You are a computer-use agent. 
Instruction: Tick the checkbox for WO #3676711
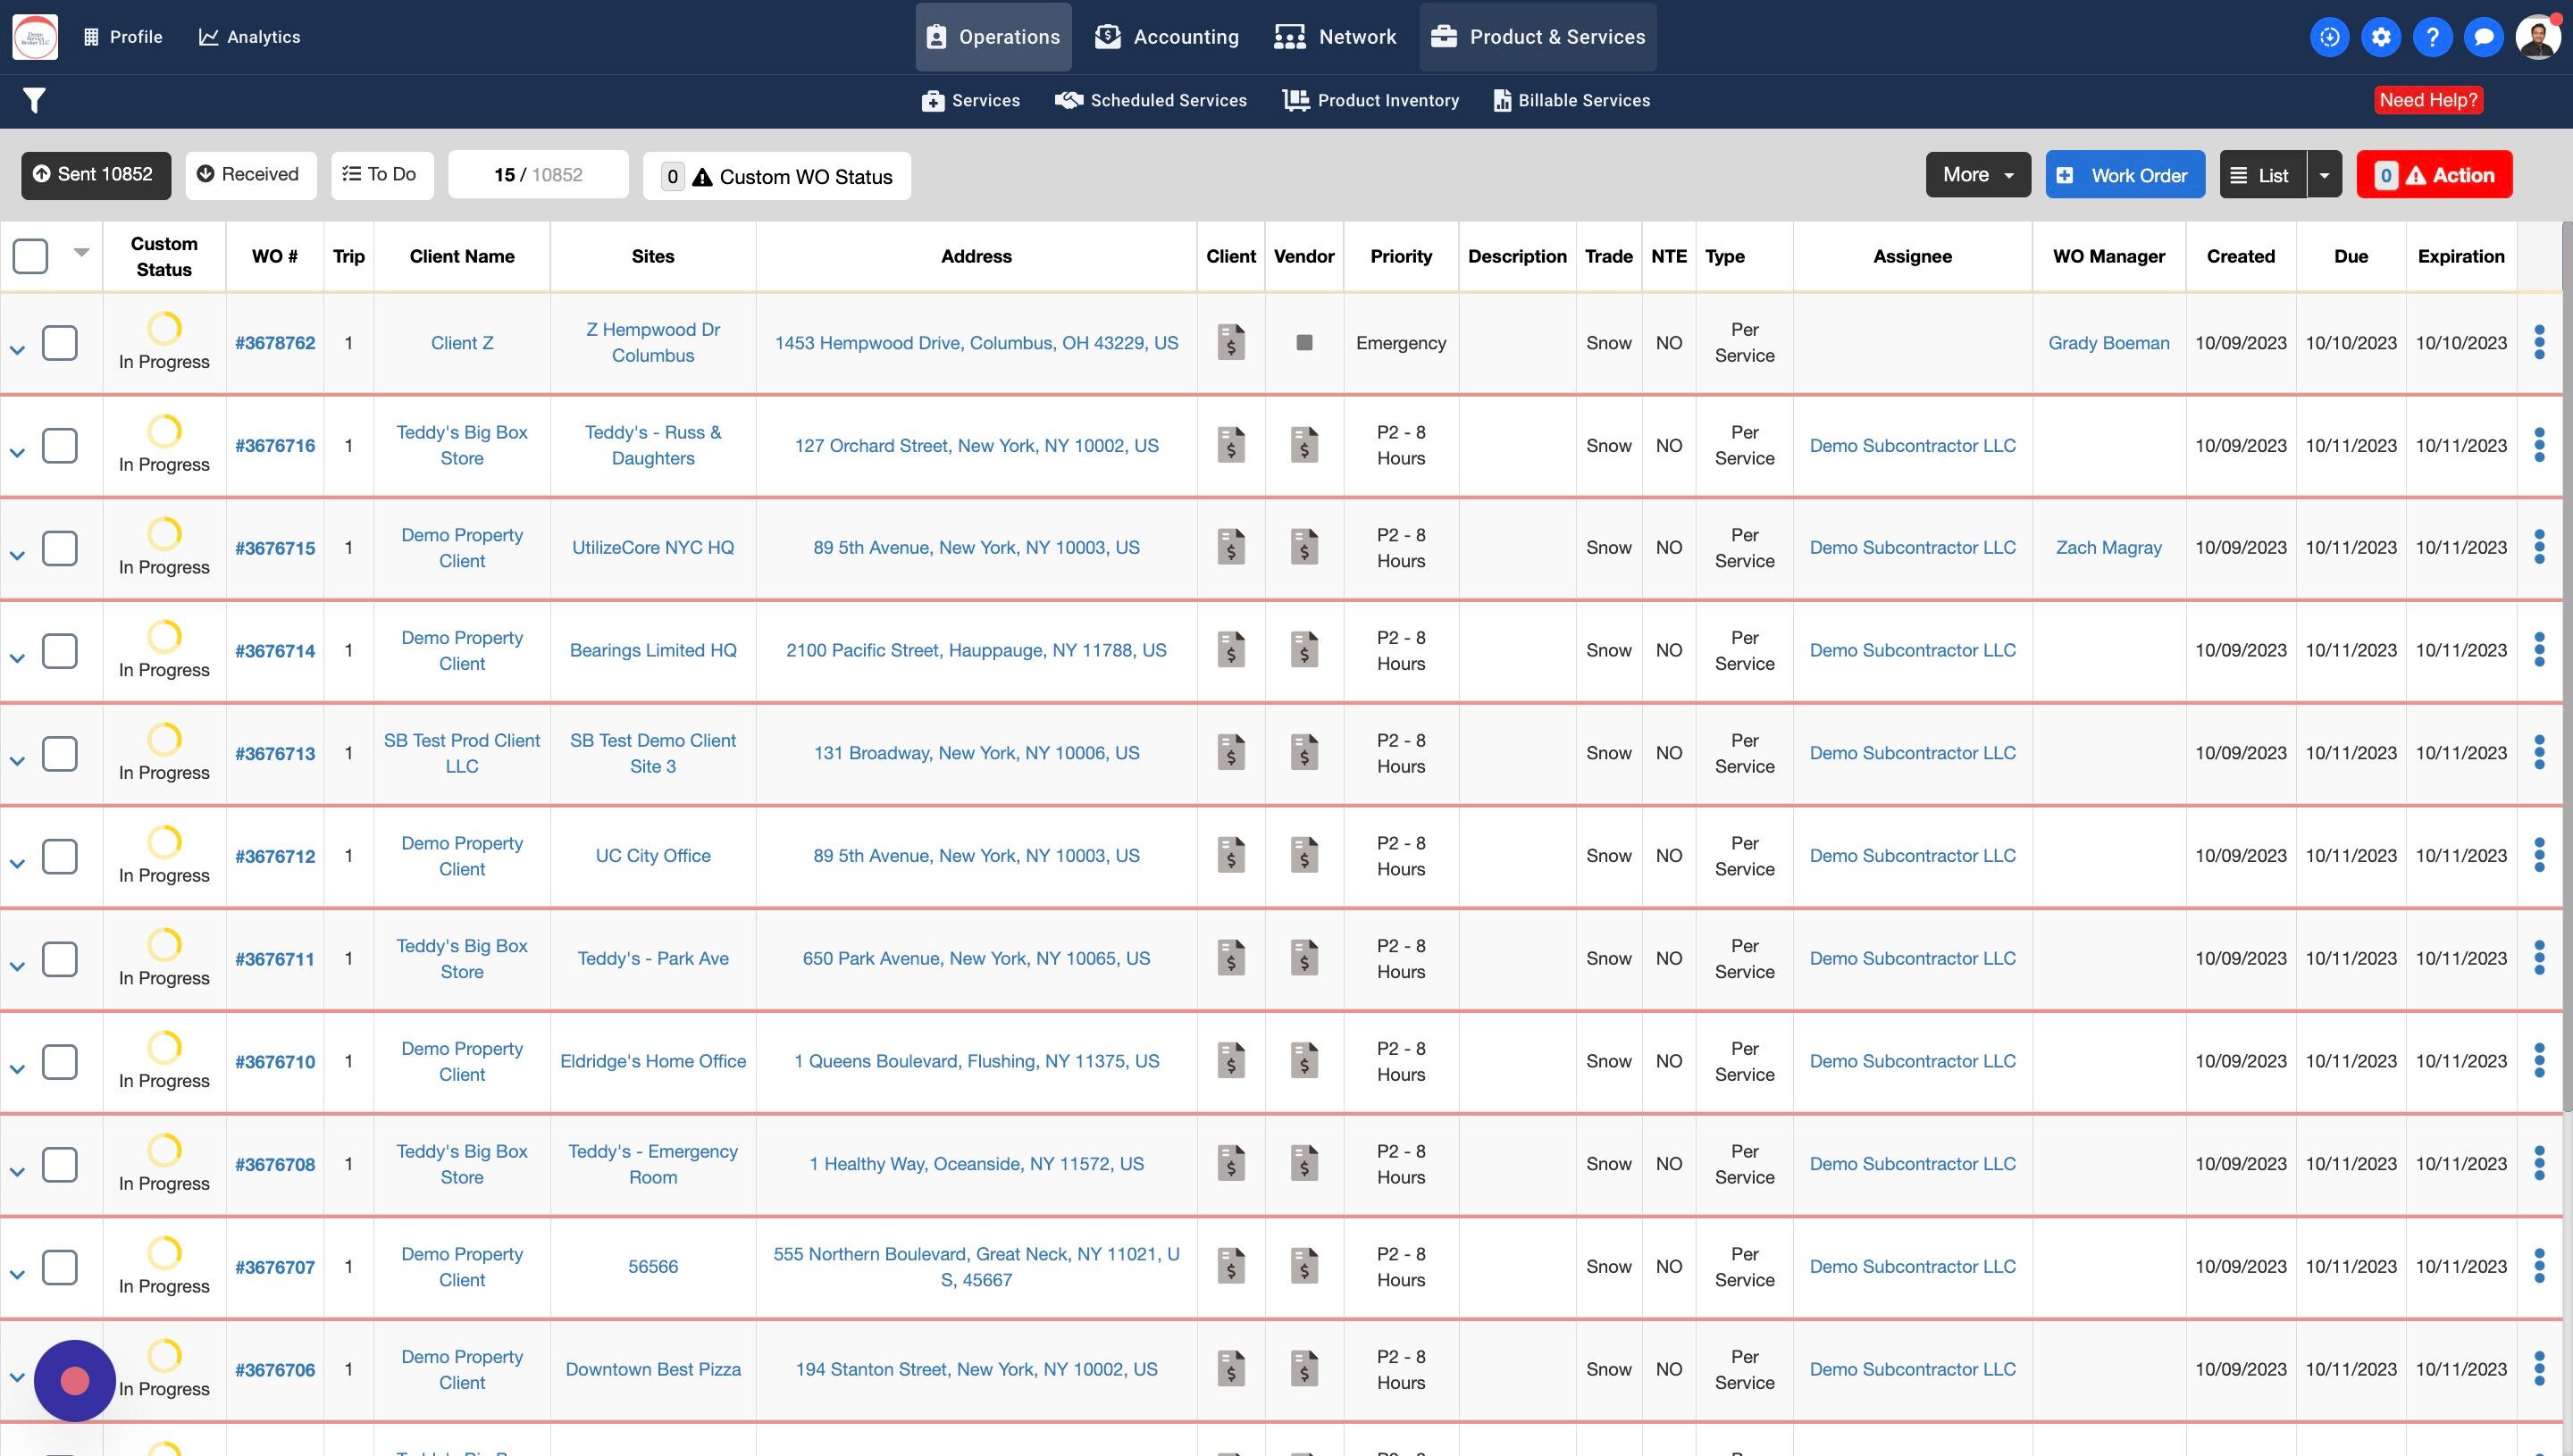coord(60,959)
